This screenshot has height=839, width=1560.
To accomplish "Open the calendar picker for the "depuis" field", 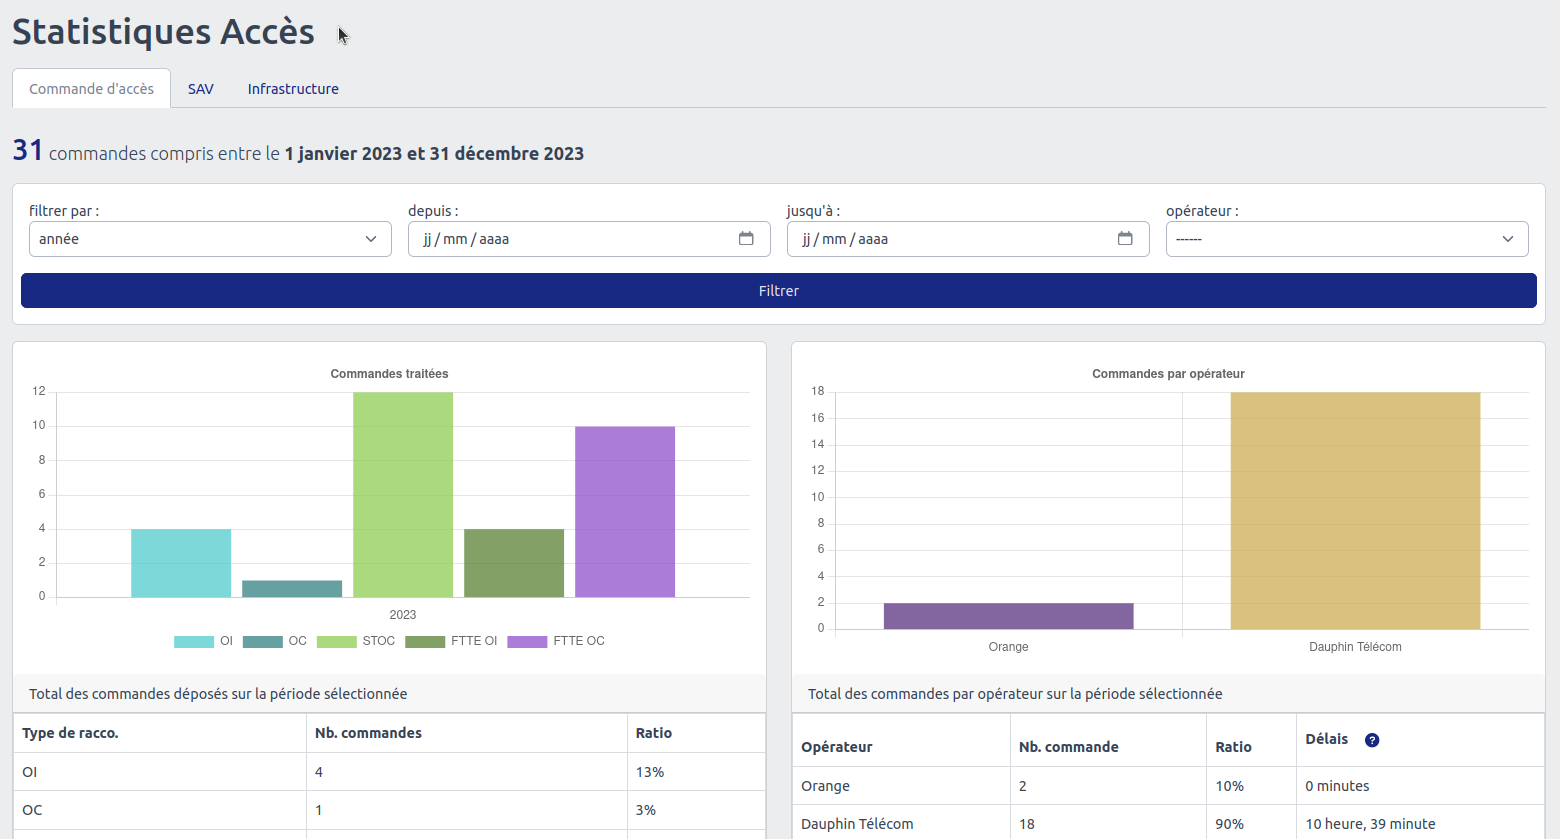I will click(745, 238).
